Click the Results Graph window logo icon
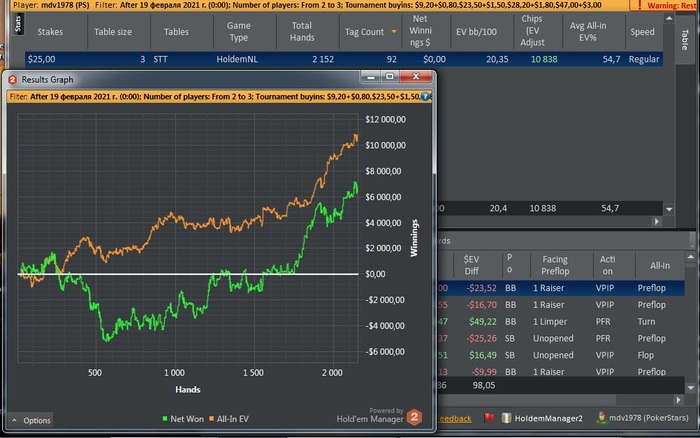This screenshot has width=700, height=438. [12, 79]
